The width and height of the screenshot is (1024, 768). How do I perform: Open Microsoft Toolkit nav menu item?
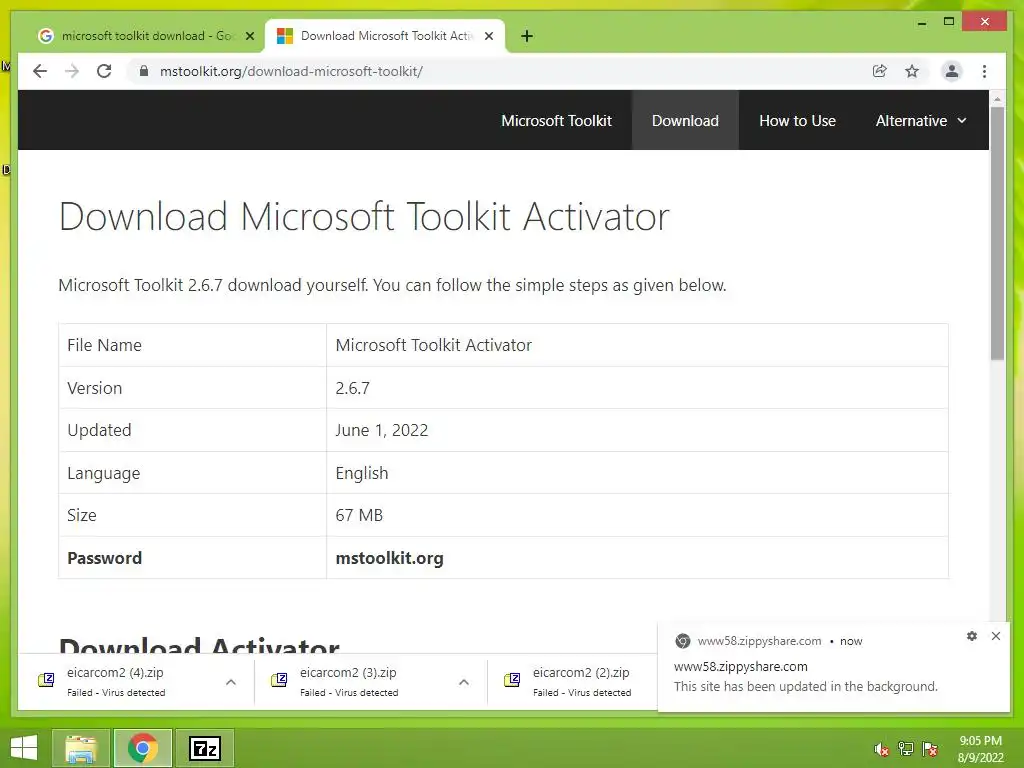coord(556,121)
